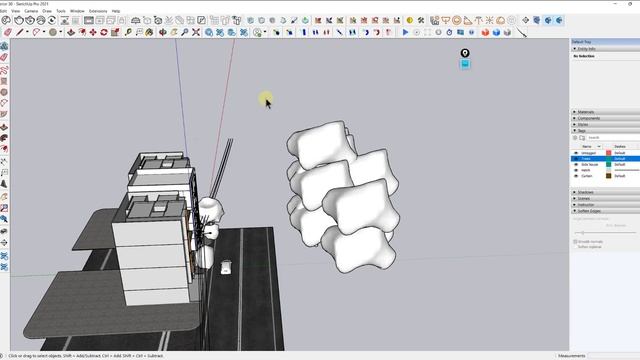Click the blue Play triangle icon

(x=405, y=32)
